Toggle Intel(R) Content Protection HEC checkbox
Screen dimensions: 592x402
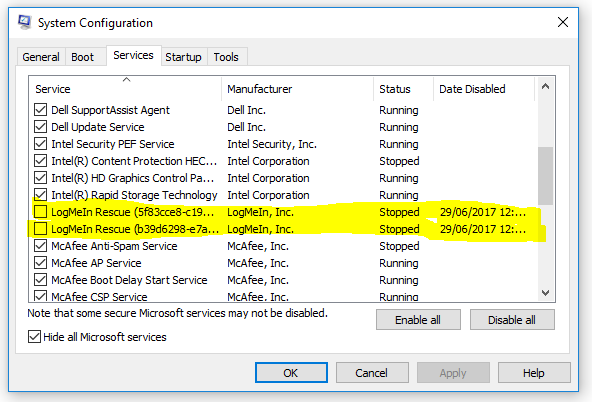(x=40, y=161)
